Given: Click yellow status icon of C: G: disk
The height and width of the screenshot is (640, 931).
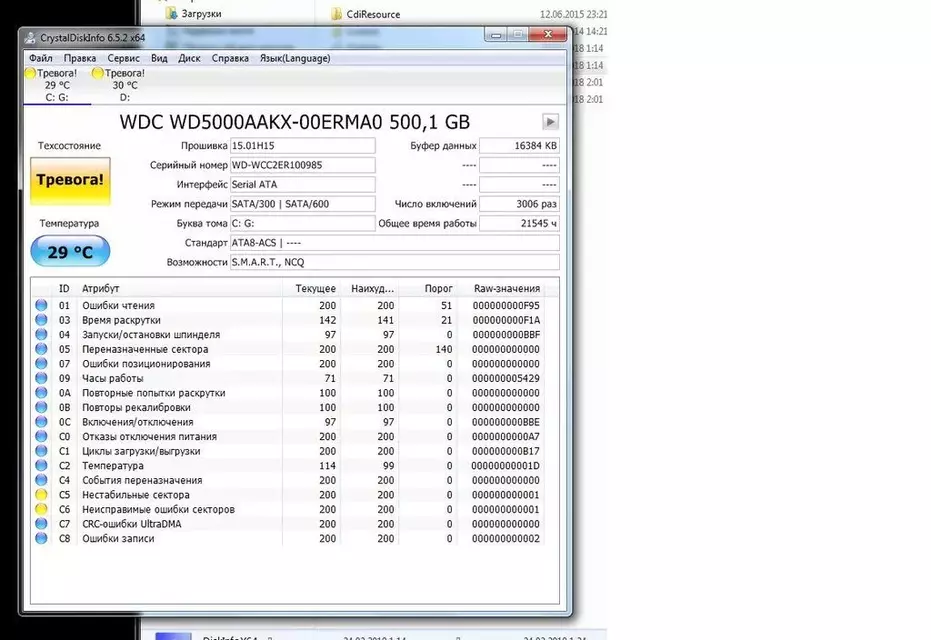Looking at the screenshot, I should click(30, 73).
